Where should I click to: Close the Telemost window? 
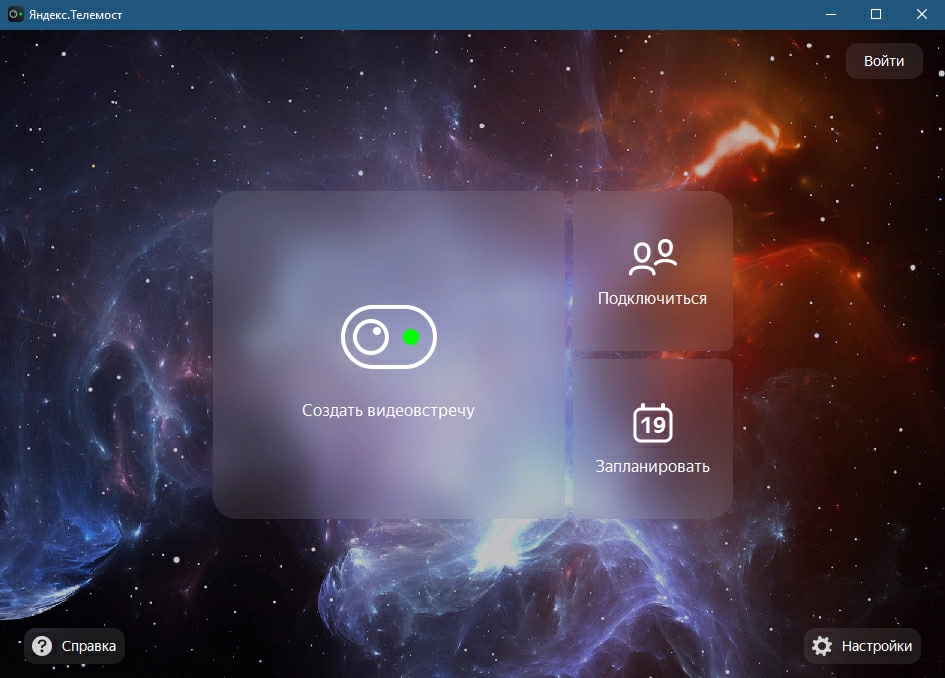[x=922, y=14]
